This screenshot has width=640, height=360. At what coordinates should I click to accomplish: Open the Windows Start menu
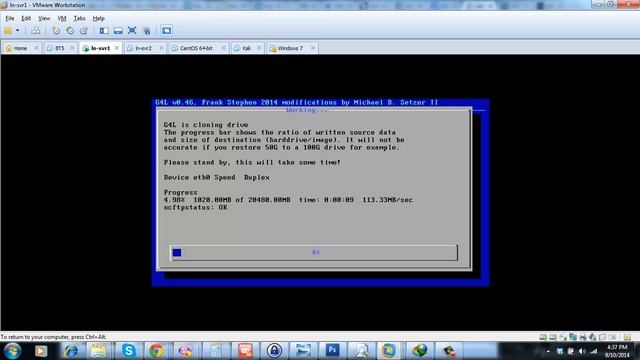(12, 351)
